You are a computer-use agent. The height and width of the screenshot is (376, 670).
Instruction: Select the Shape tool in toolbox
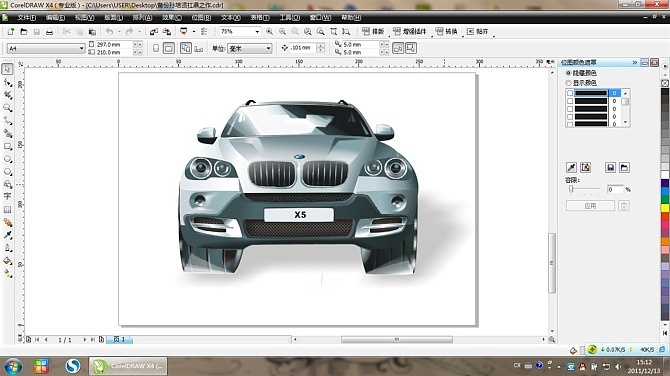[7, 82]
